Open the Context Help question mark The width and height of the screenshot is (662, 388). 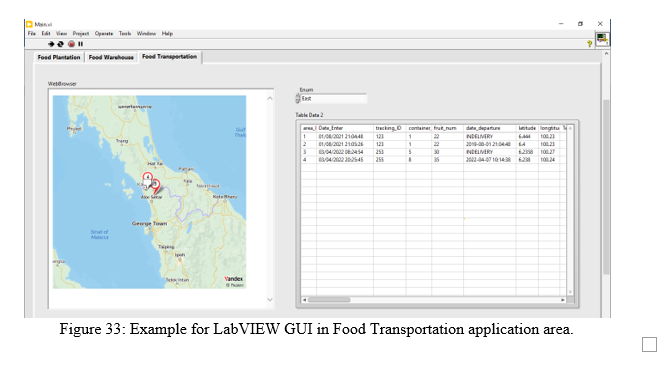pyautogui.click(x=589, y=43)
